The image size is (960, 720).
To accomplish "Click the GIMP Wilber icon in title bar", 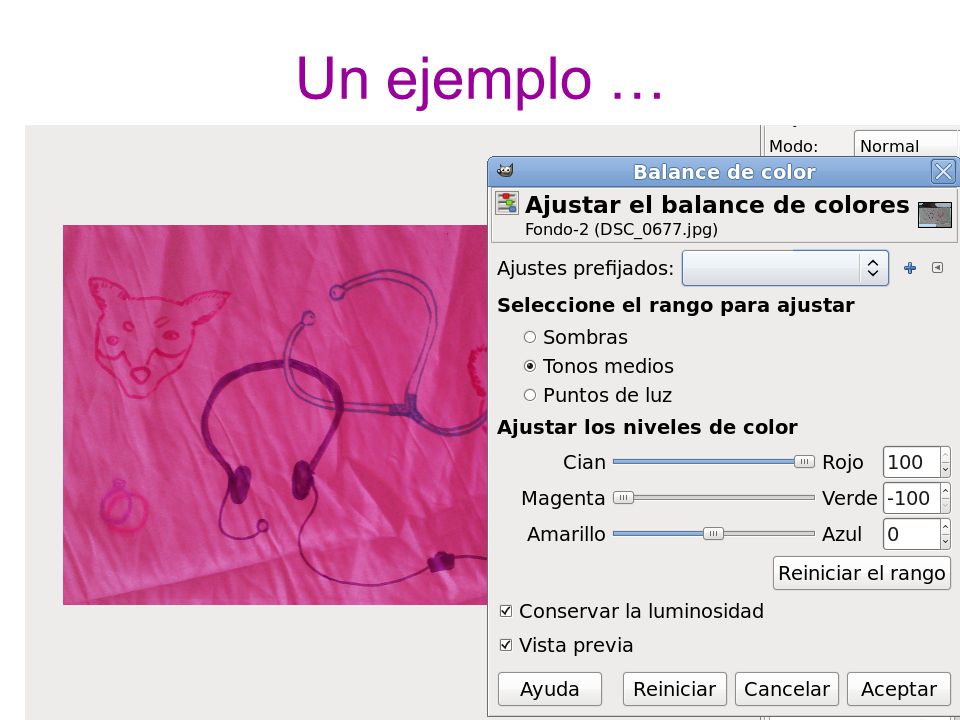I will coord(505,171).
